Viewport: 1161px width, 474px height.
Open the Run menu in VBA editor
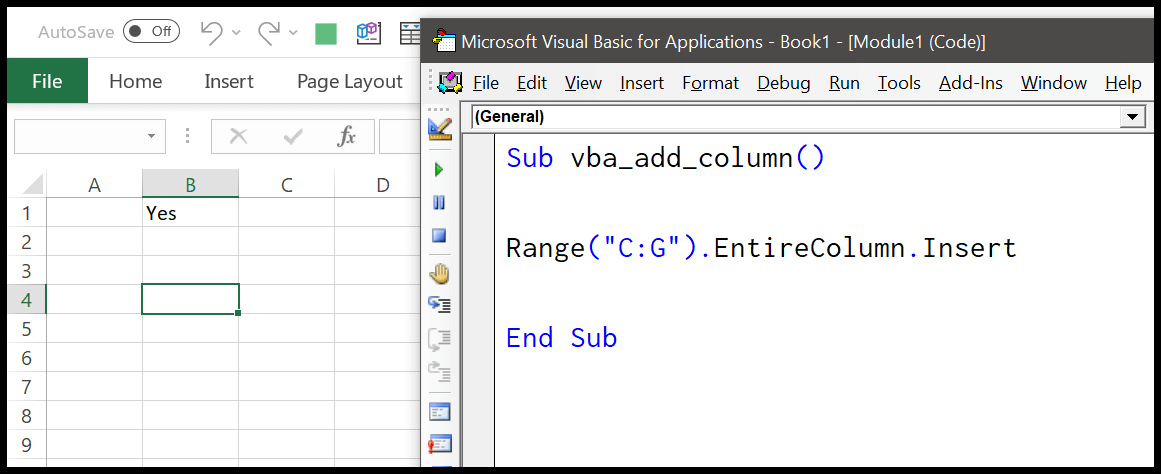click(844, 83)
